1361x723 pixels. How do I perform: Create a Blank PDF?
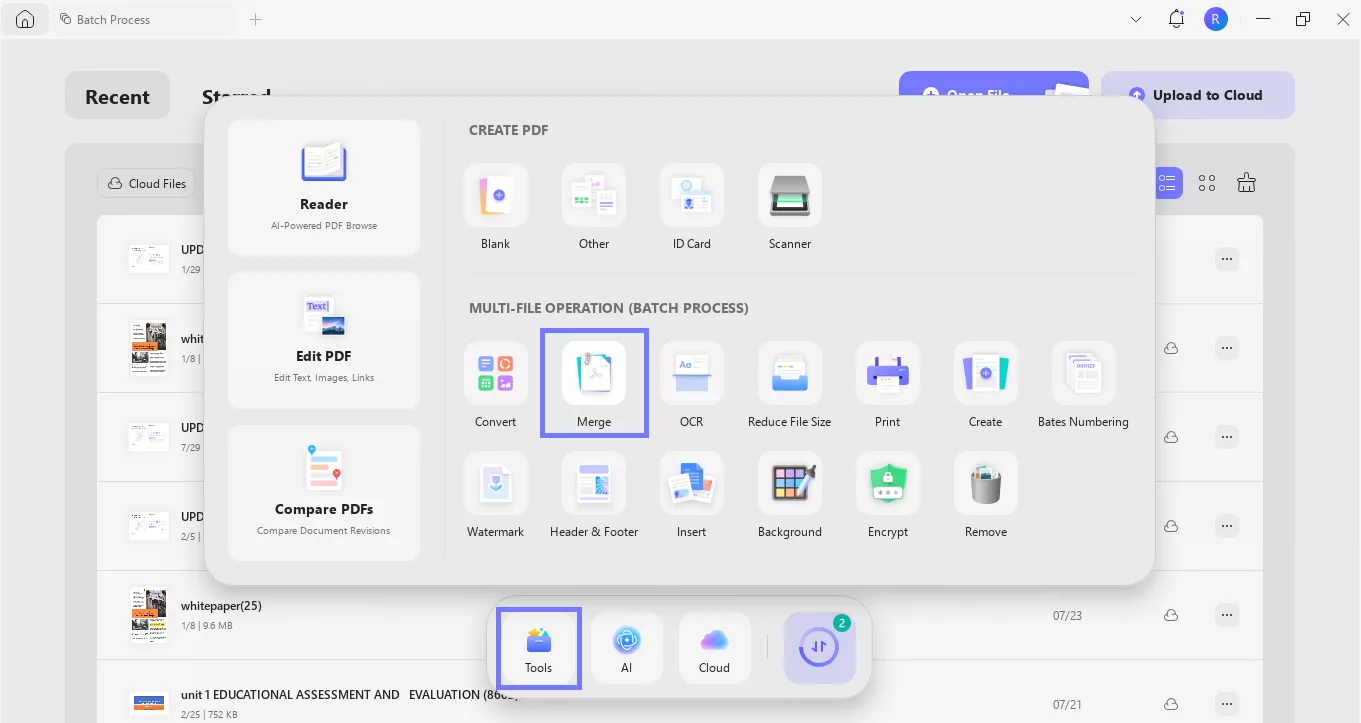495,203
